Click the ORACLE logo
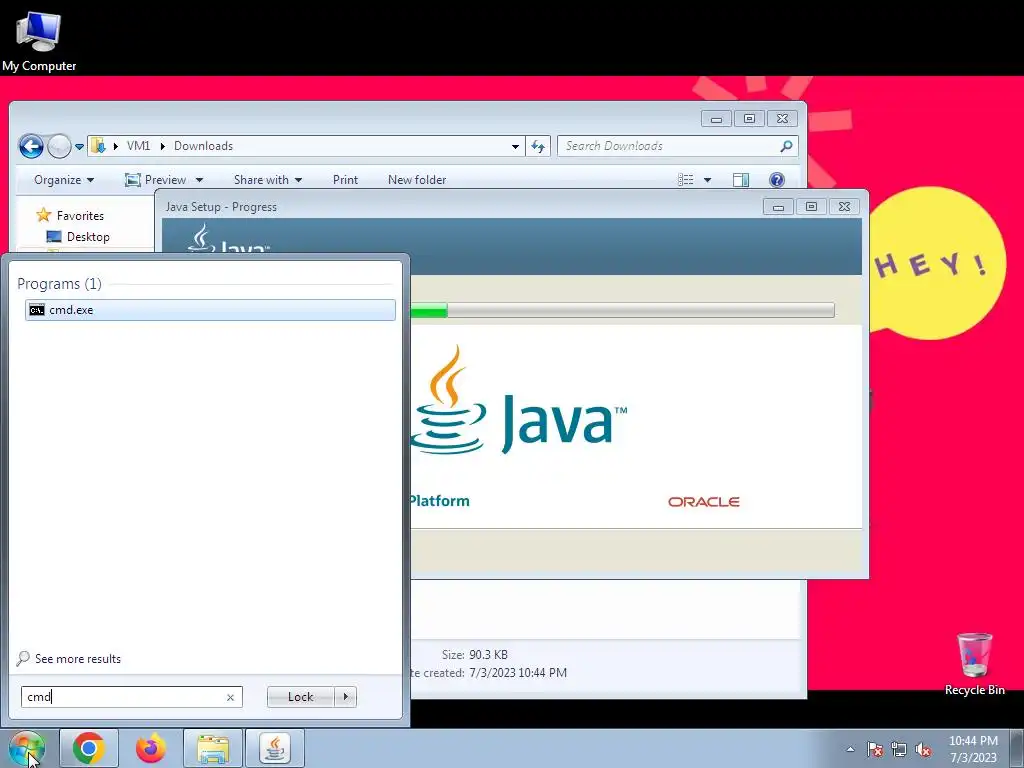The height and width of the screenshot is (768, 1024). (703, 502)
